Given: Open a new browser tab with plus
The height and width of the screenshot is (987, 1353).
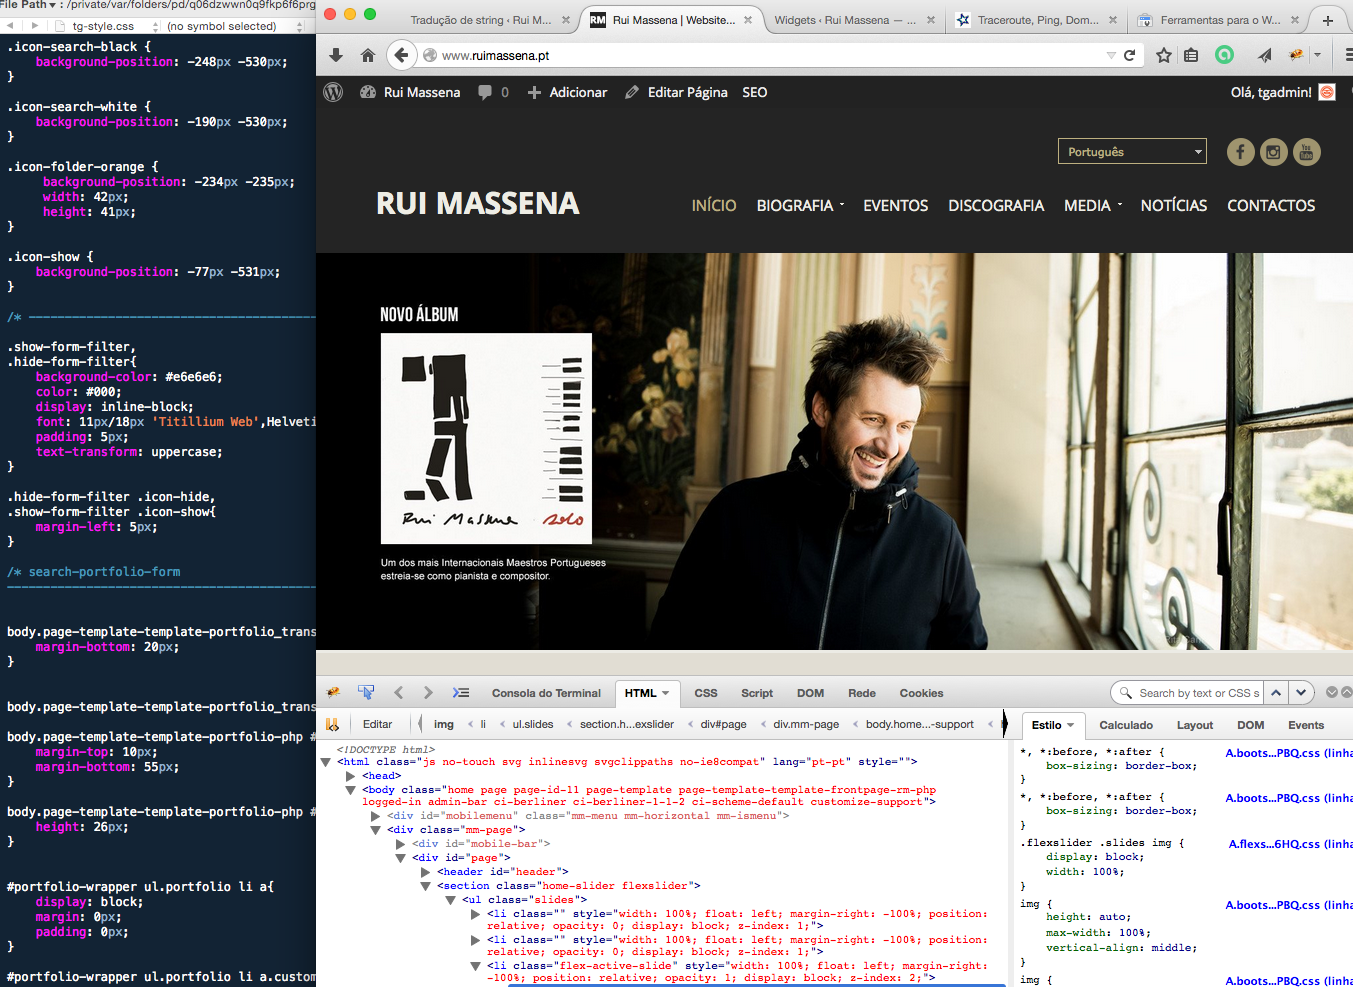Looking at the screenshot, I should click(1328, 20).
